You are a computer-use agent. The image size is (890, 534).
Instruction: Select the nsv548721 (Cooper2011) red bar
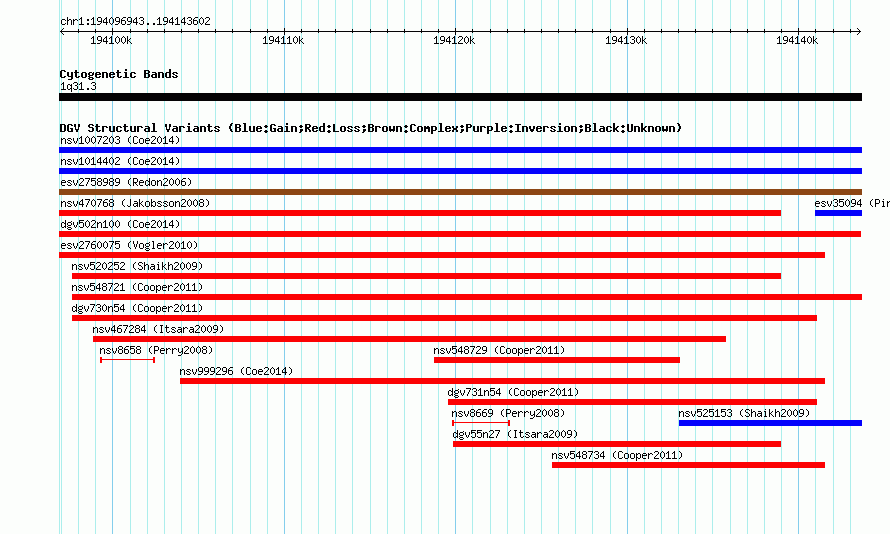click(x=467, y=297)
